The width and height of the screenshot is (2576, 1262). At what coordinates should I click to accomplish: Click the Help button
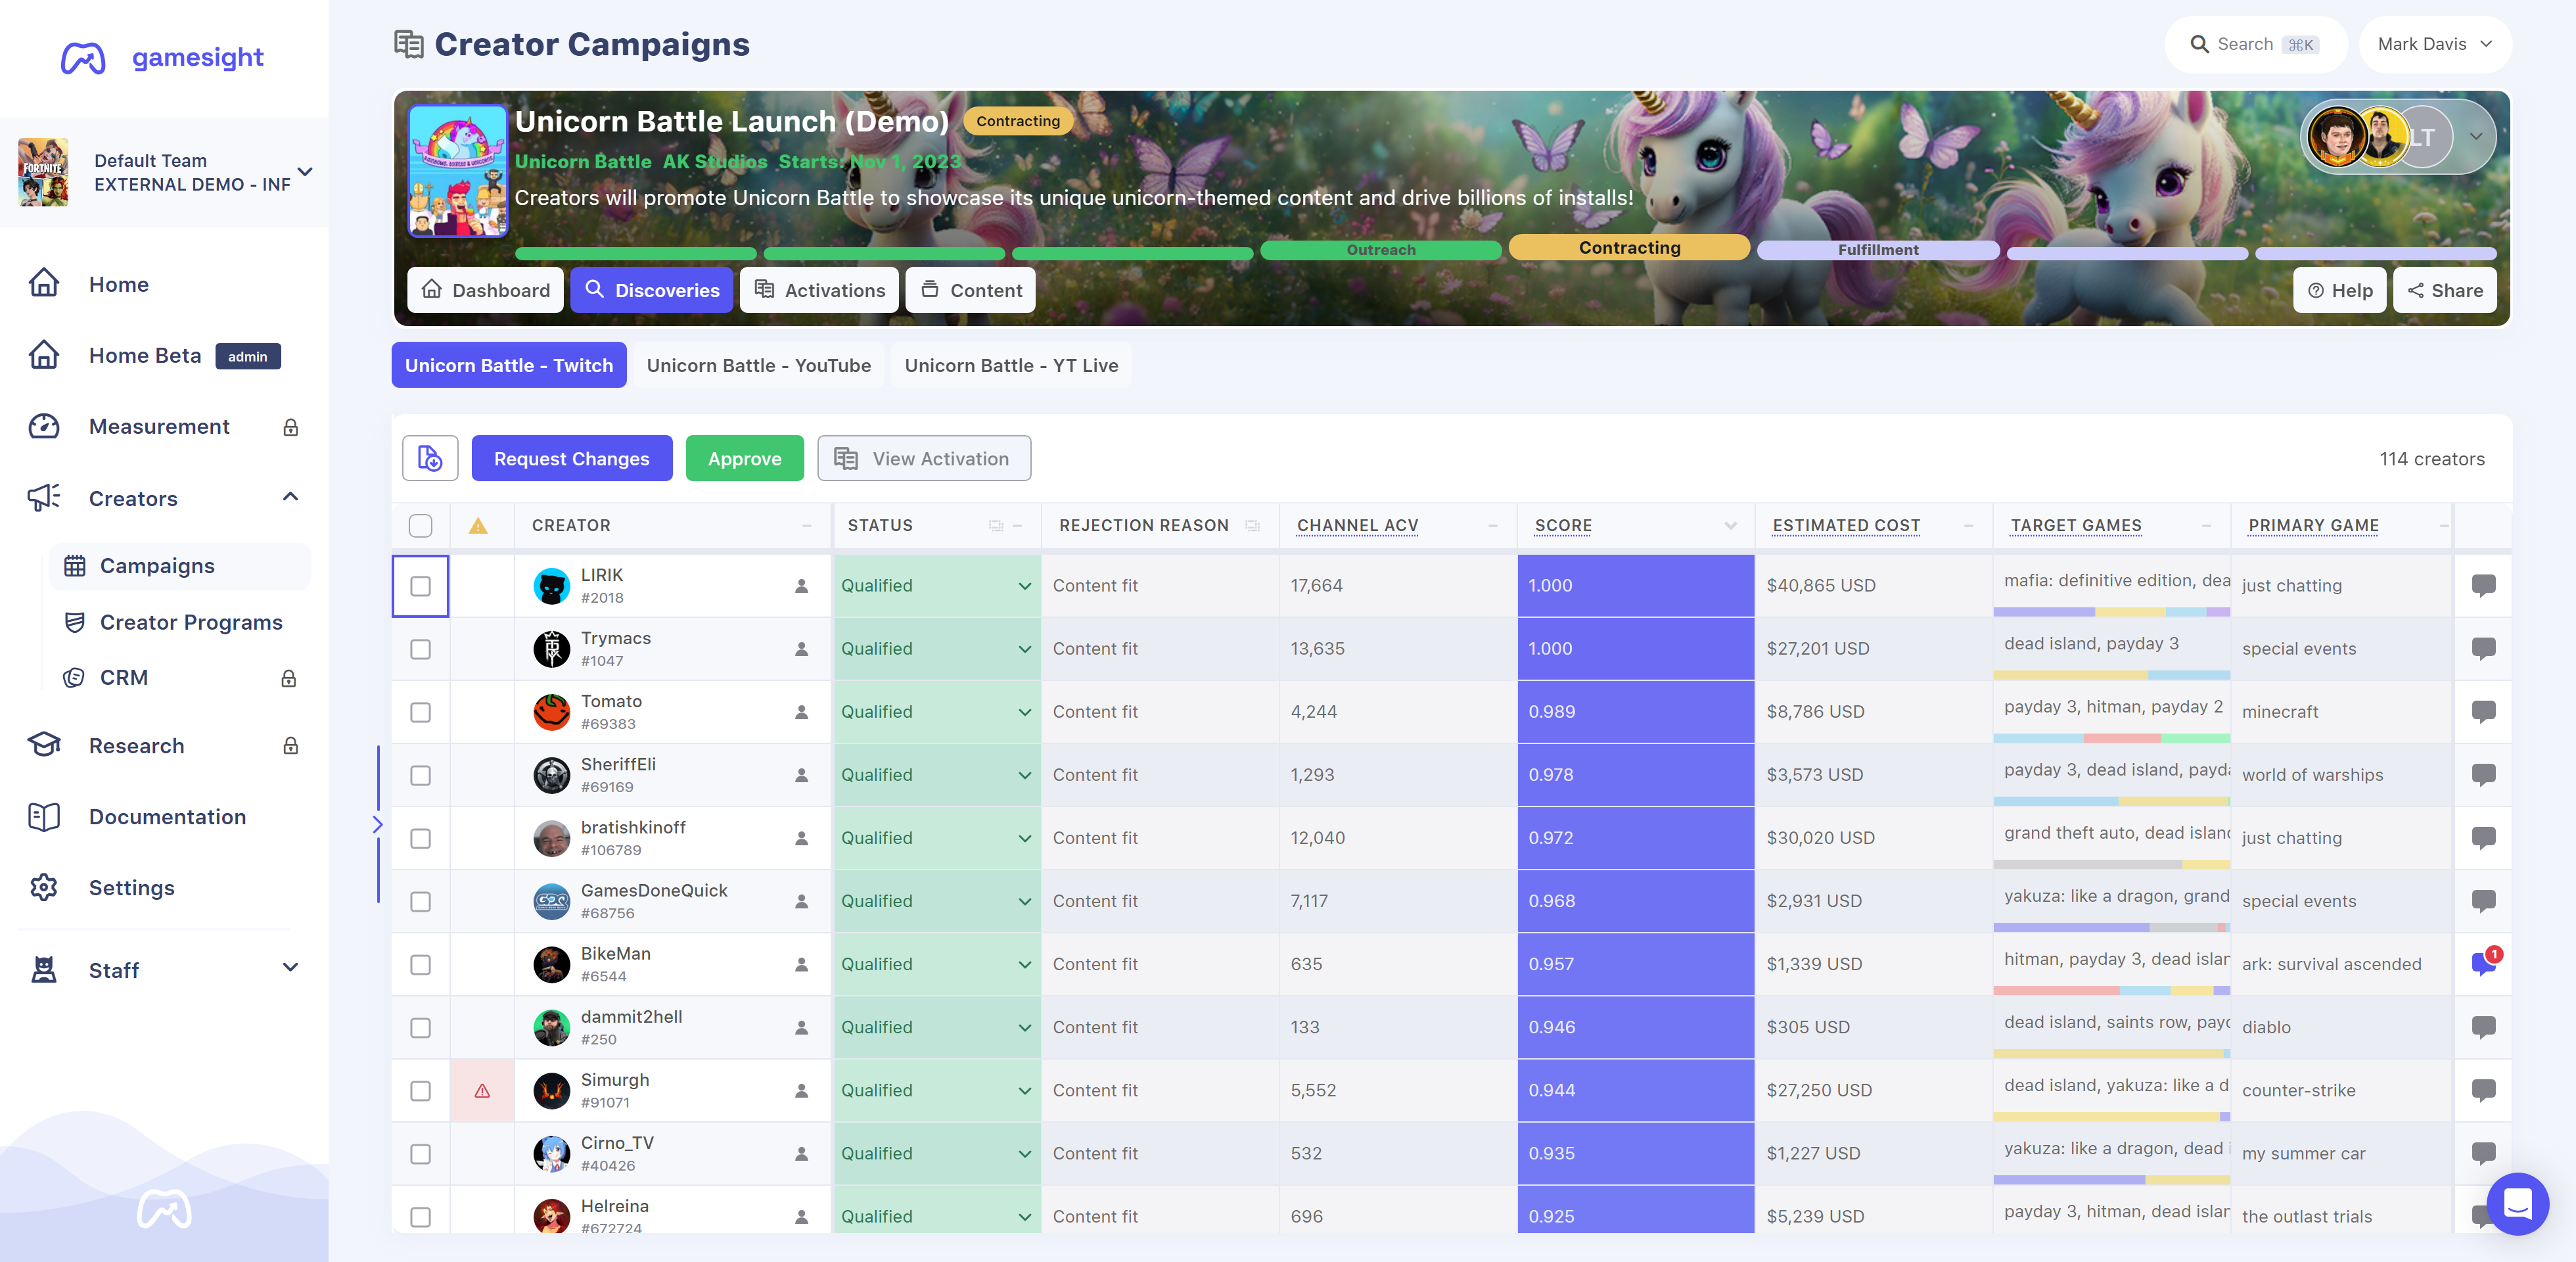[x=2339, y=290]
